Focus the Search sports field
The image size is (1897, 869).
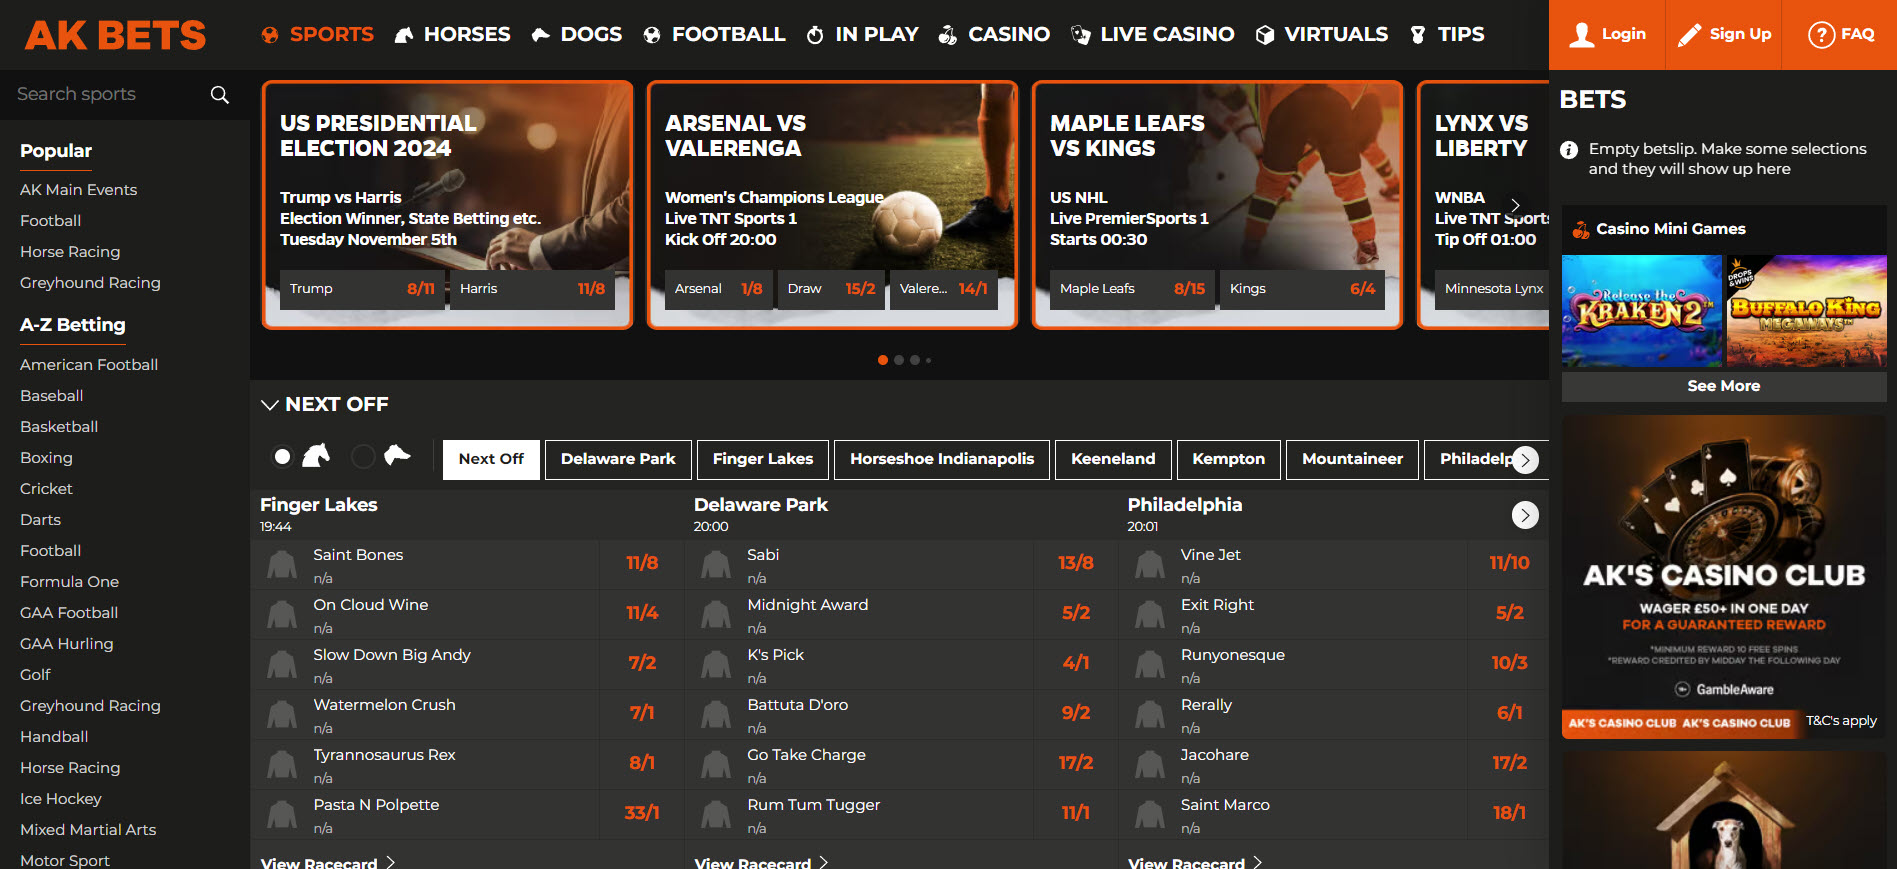coord(105,94)
